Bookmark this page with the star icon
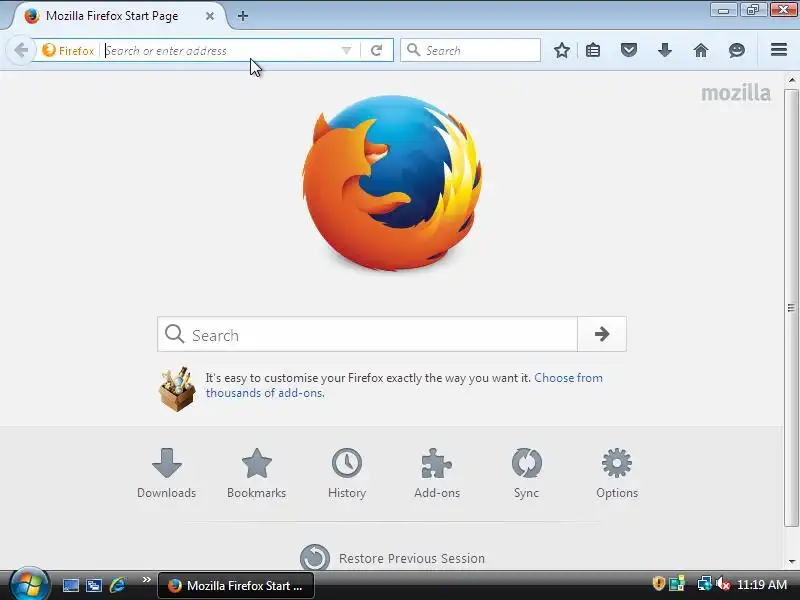 click(562, 50)
